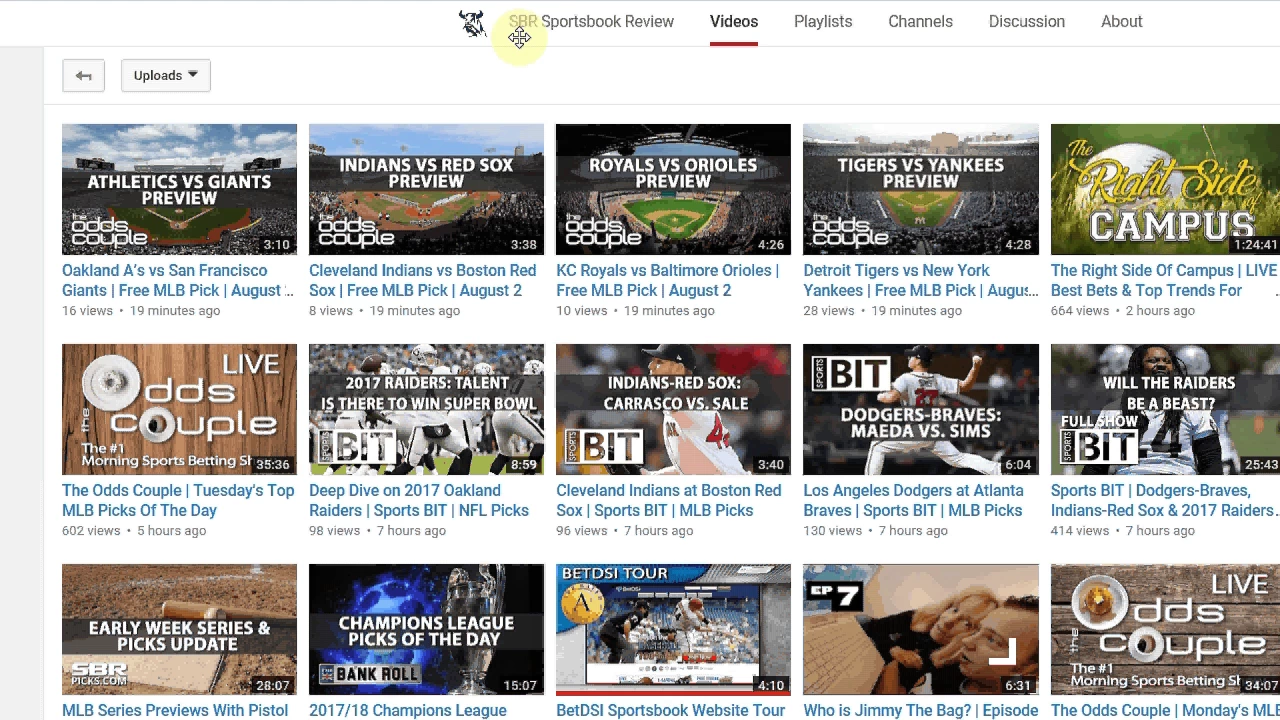Open the Early Week Series & Picks thumbnail
This screenshot has width=1280, height=720.
(x=179, y=629)
